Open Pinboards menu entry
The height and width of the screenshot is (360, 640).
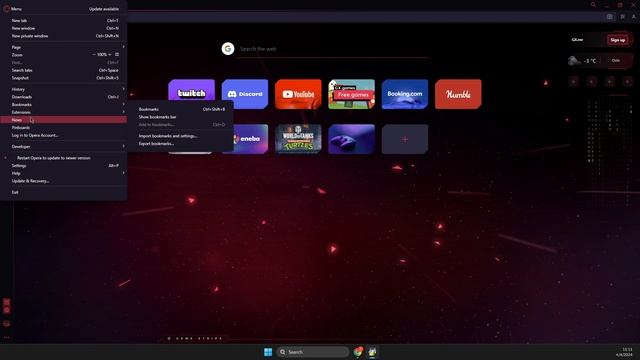click(63, 128)
